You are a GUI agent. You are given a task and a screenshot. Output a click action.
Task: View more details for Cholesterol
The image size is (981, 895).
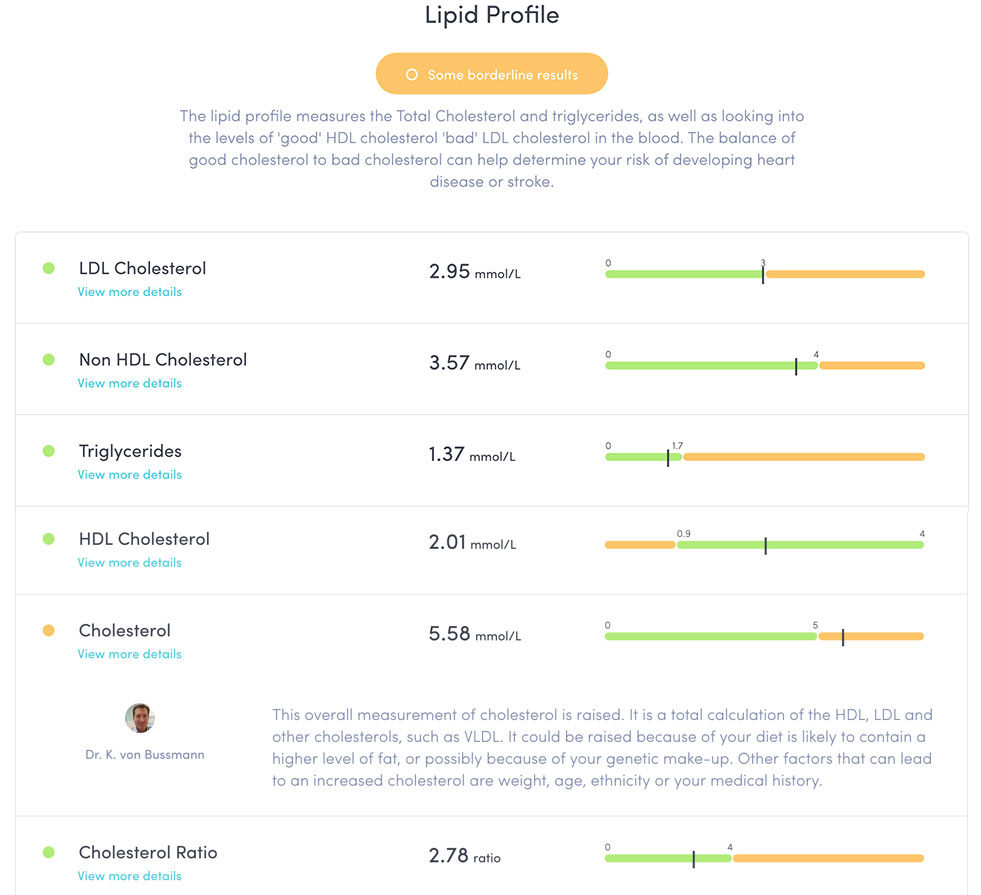click(x=130, y=653)
